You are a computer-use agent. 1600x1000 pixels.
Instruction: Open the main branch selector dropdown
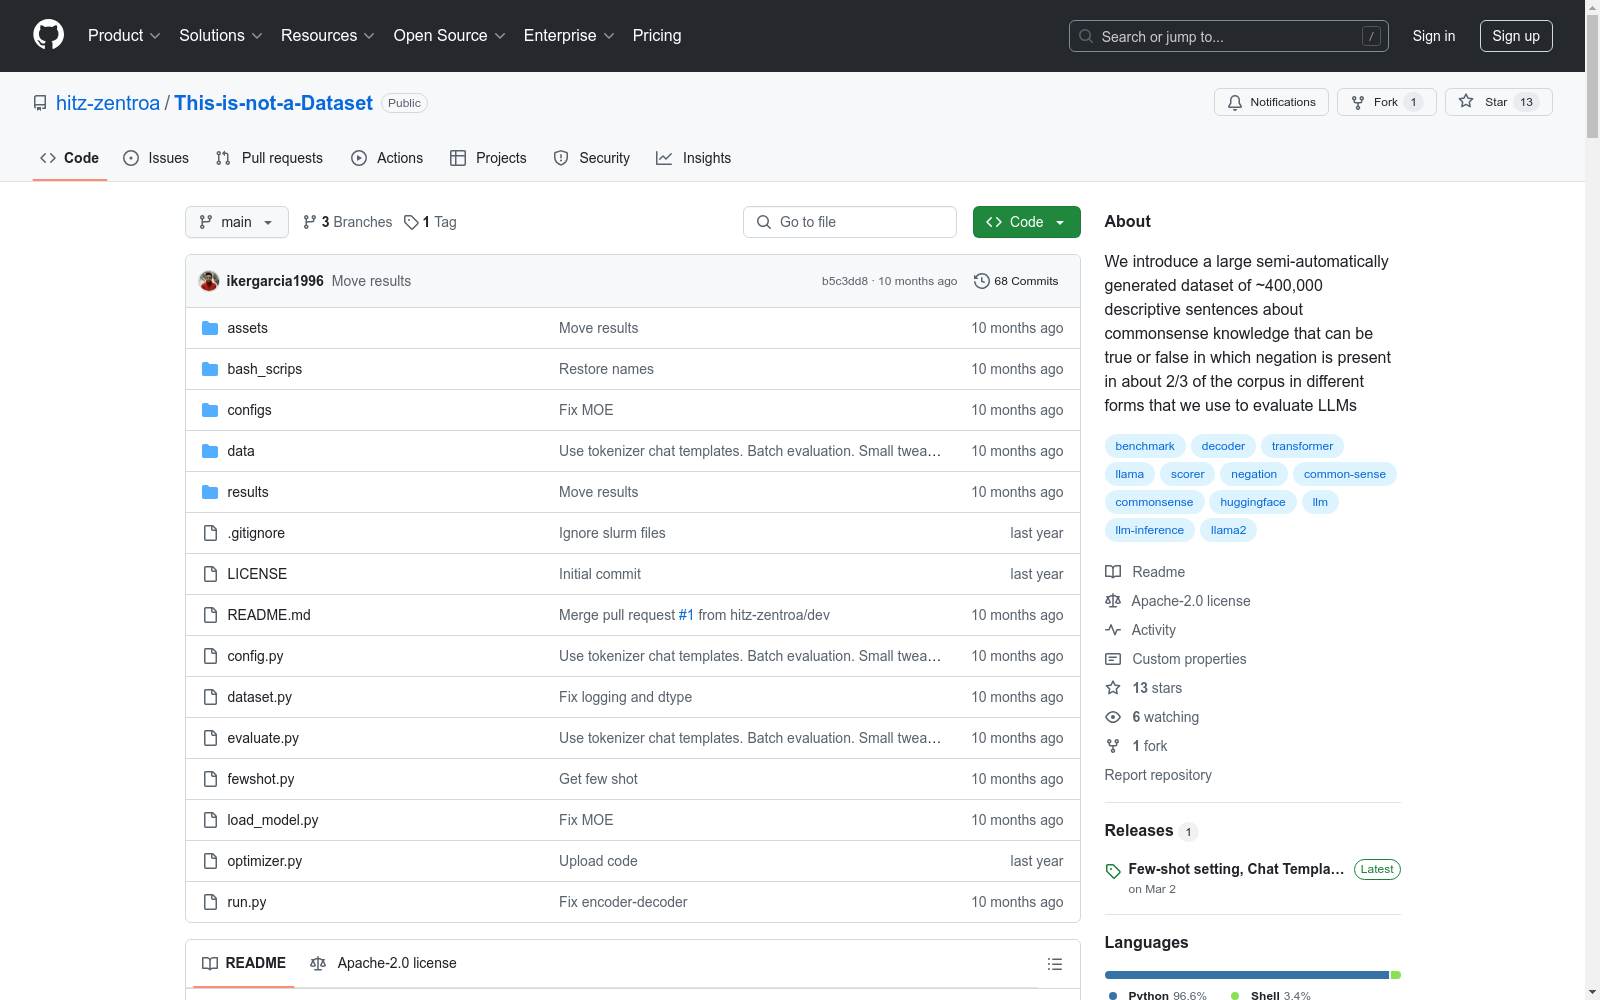[237, 222]
